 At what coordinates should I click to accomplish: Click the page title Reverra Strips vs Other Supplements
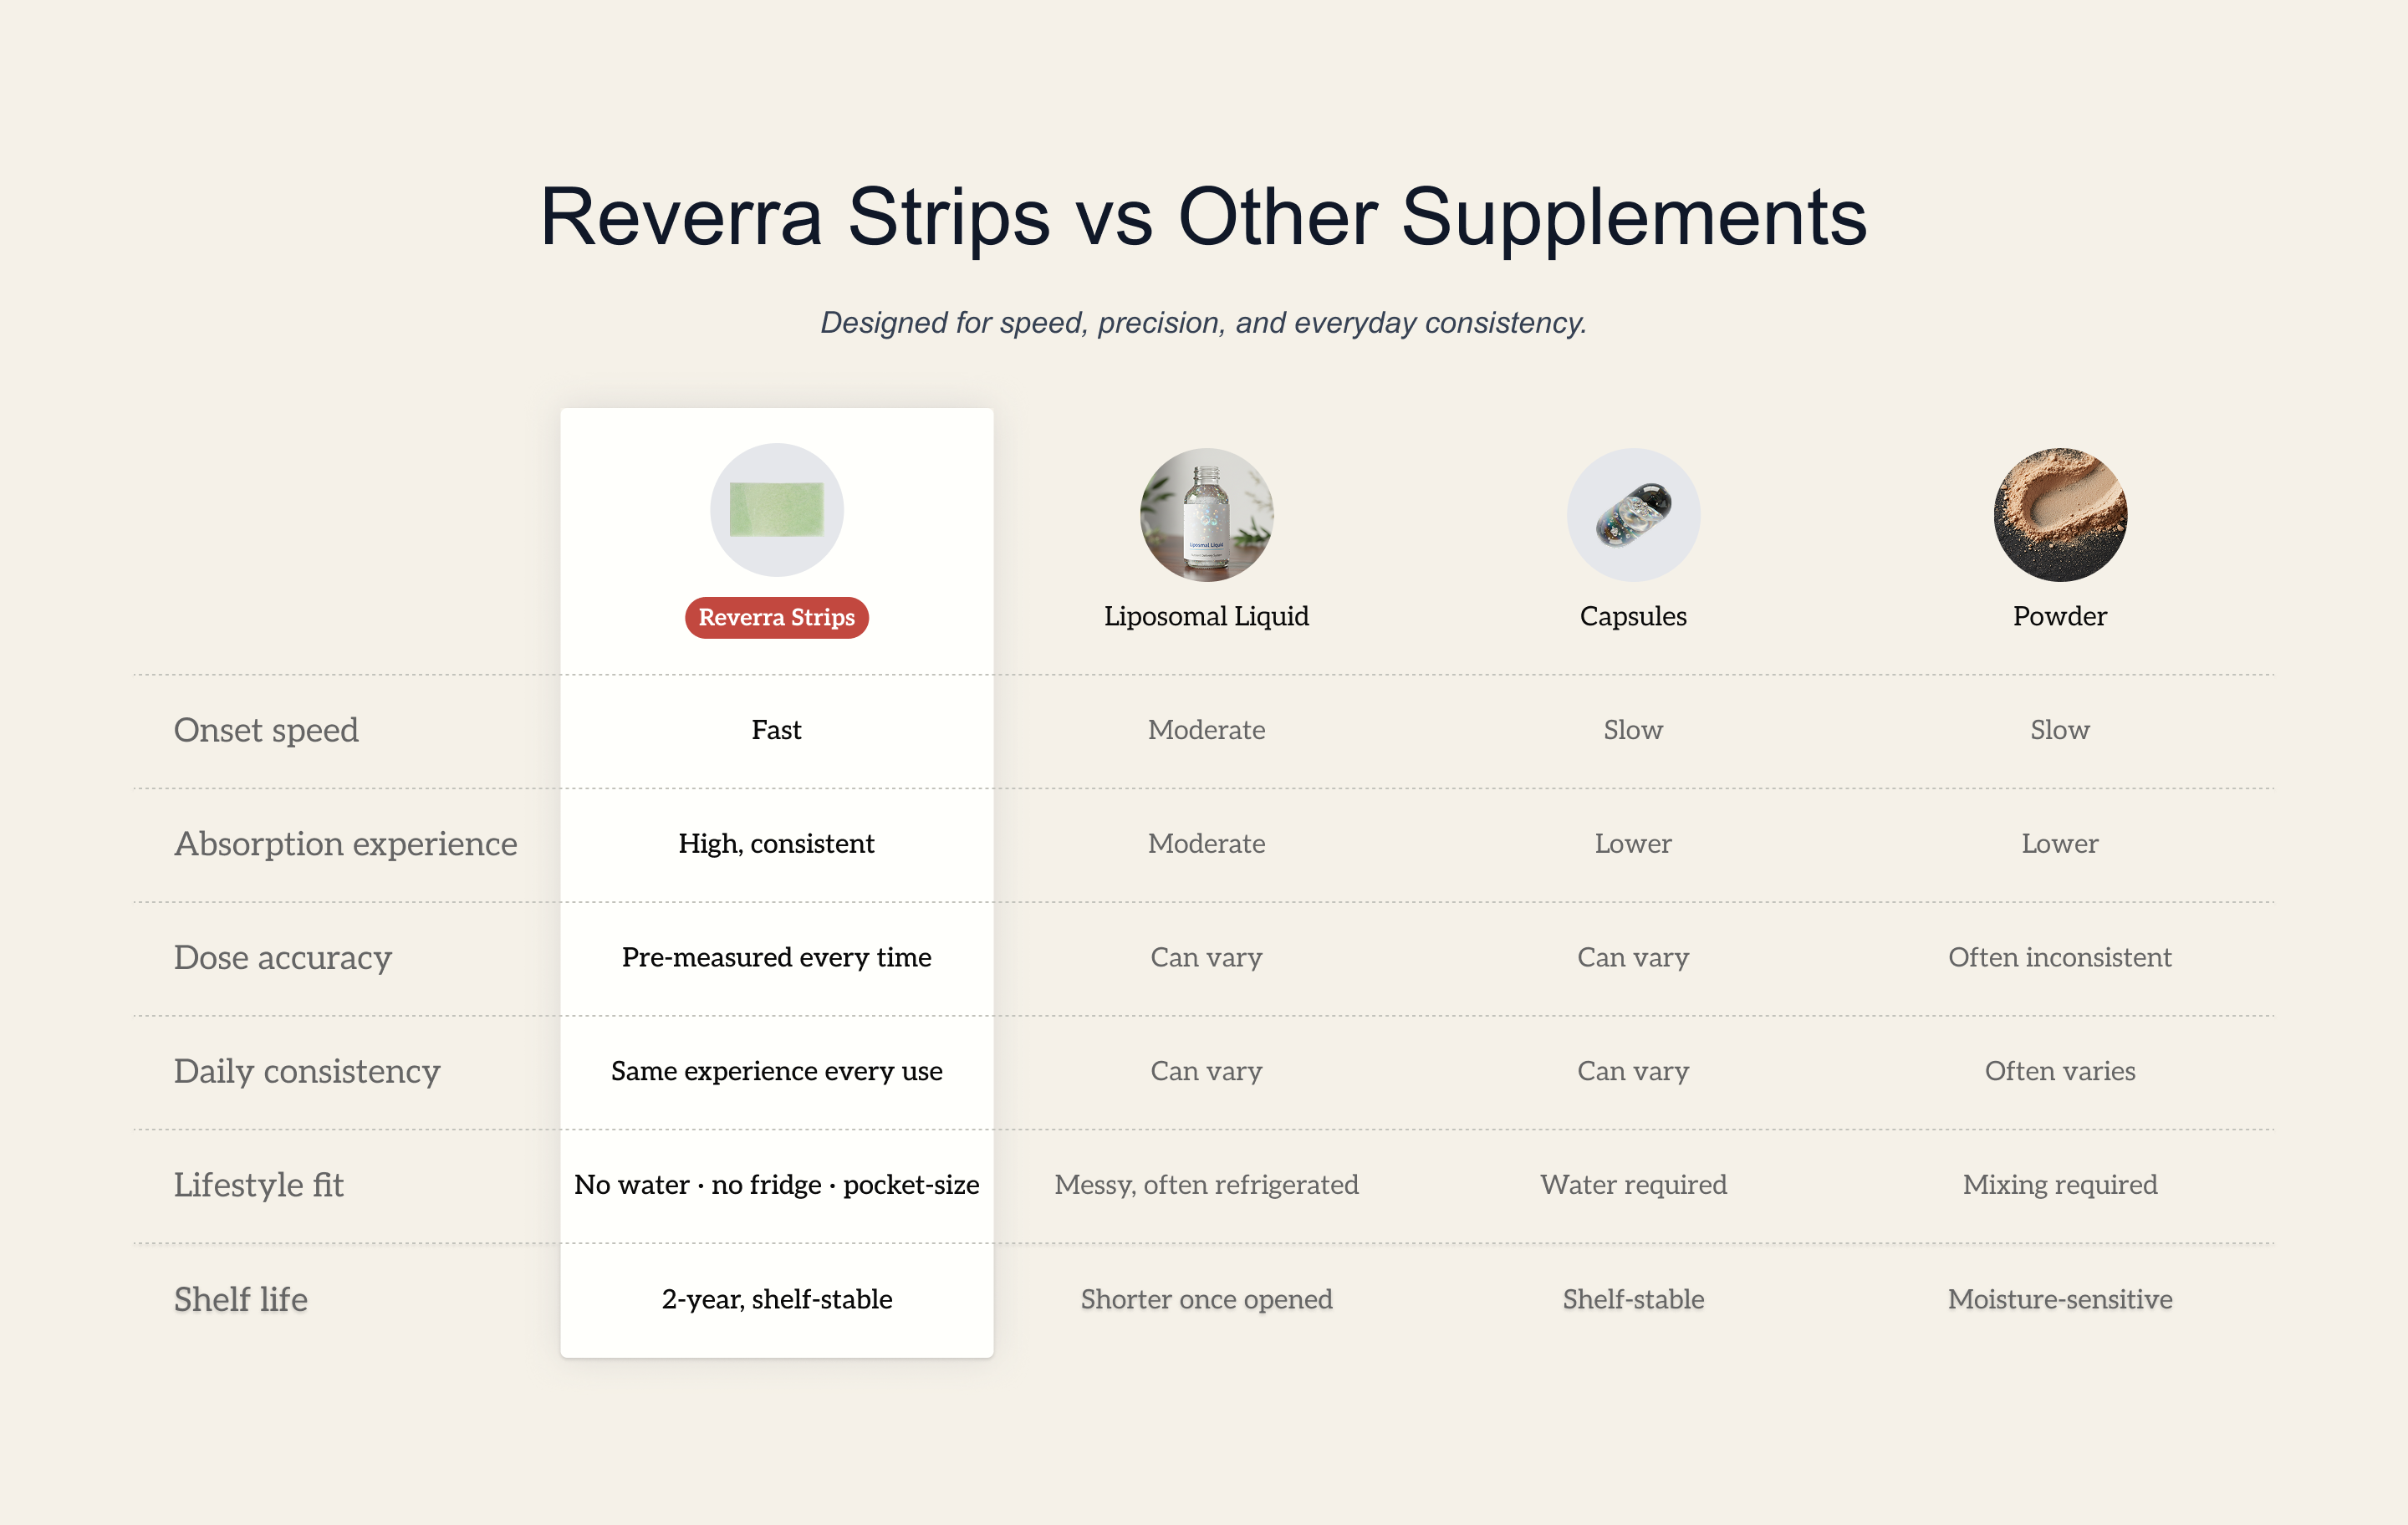1203,217
